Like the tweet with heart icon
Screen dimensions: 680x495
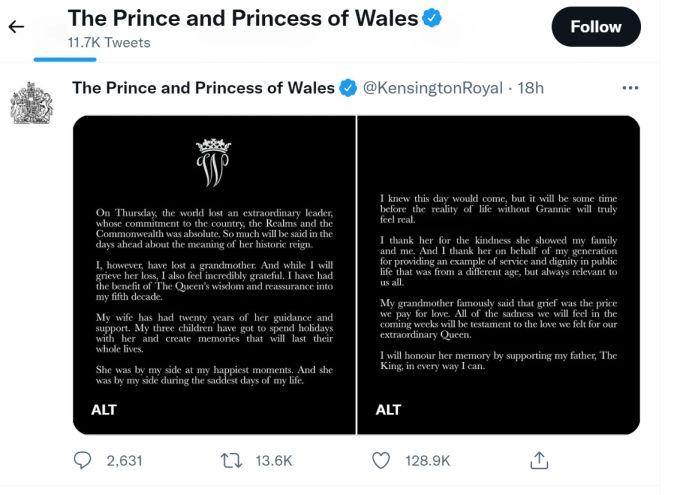pyautogui.click(x=381, y=460)
